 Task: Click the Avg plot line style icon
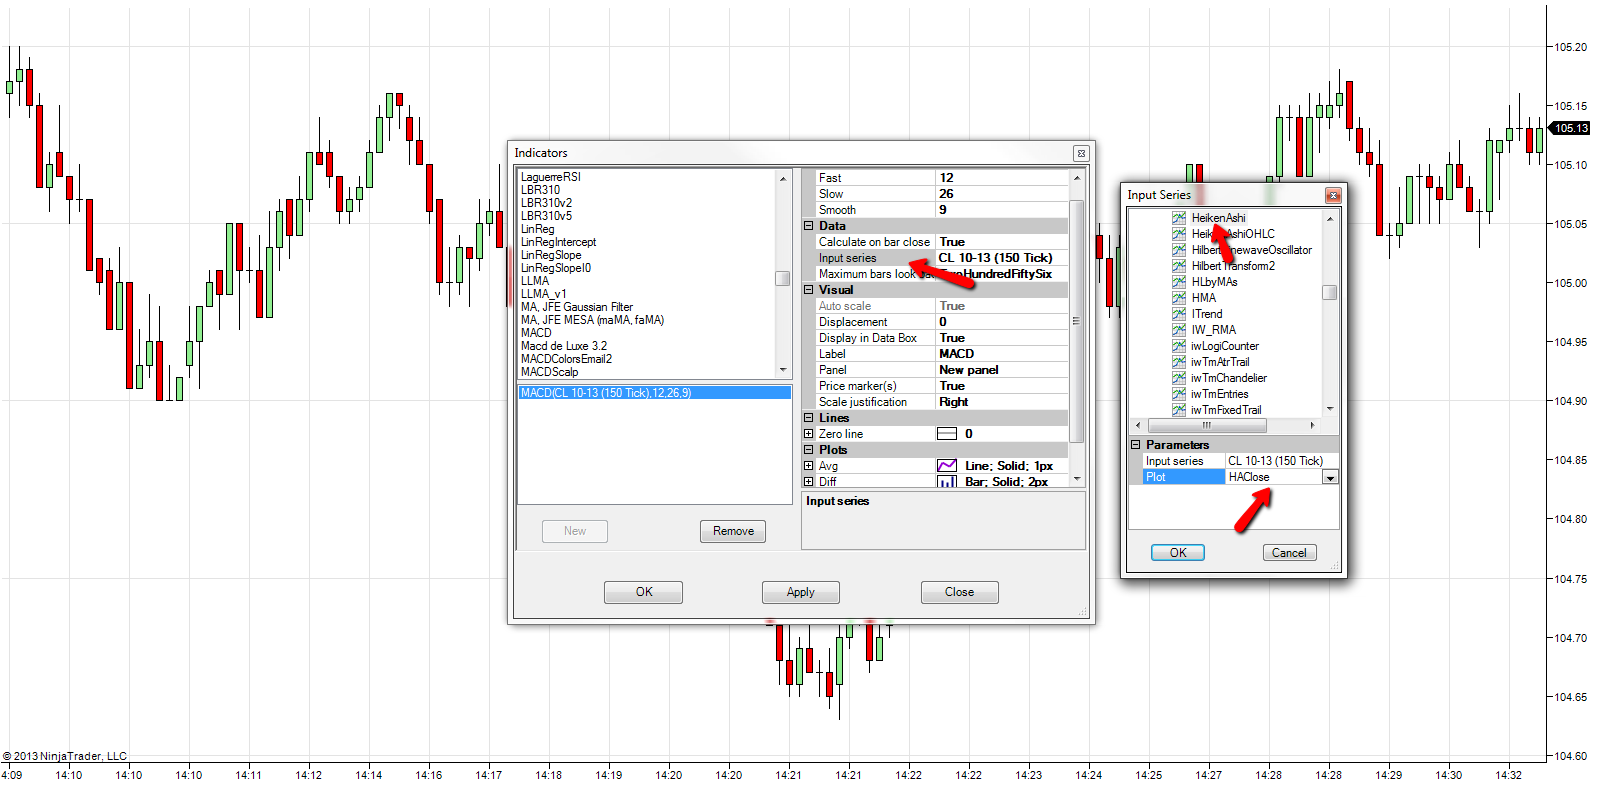coord(947,466)
